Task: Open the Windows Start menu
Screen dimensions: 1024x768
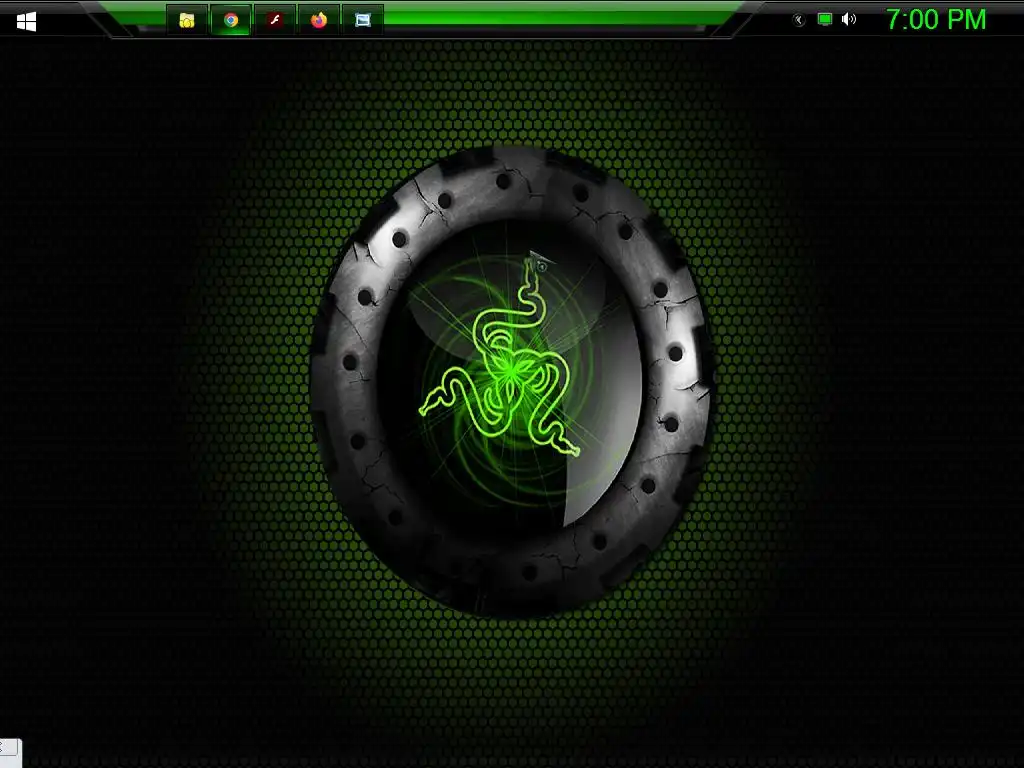Action: point(26,22)
